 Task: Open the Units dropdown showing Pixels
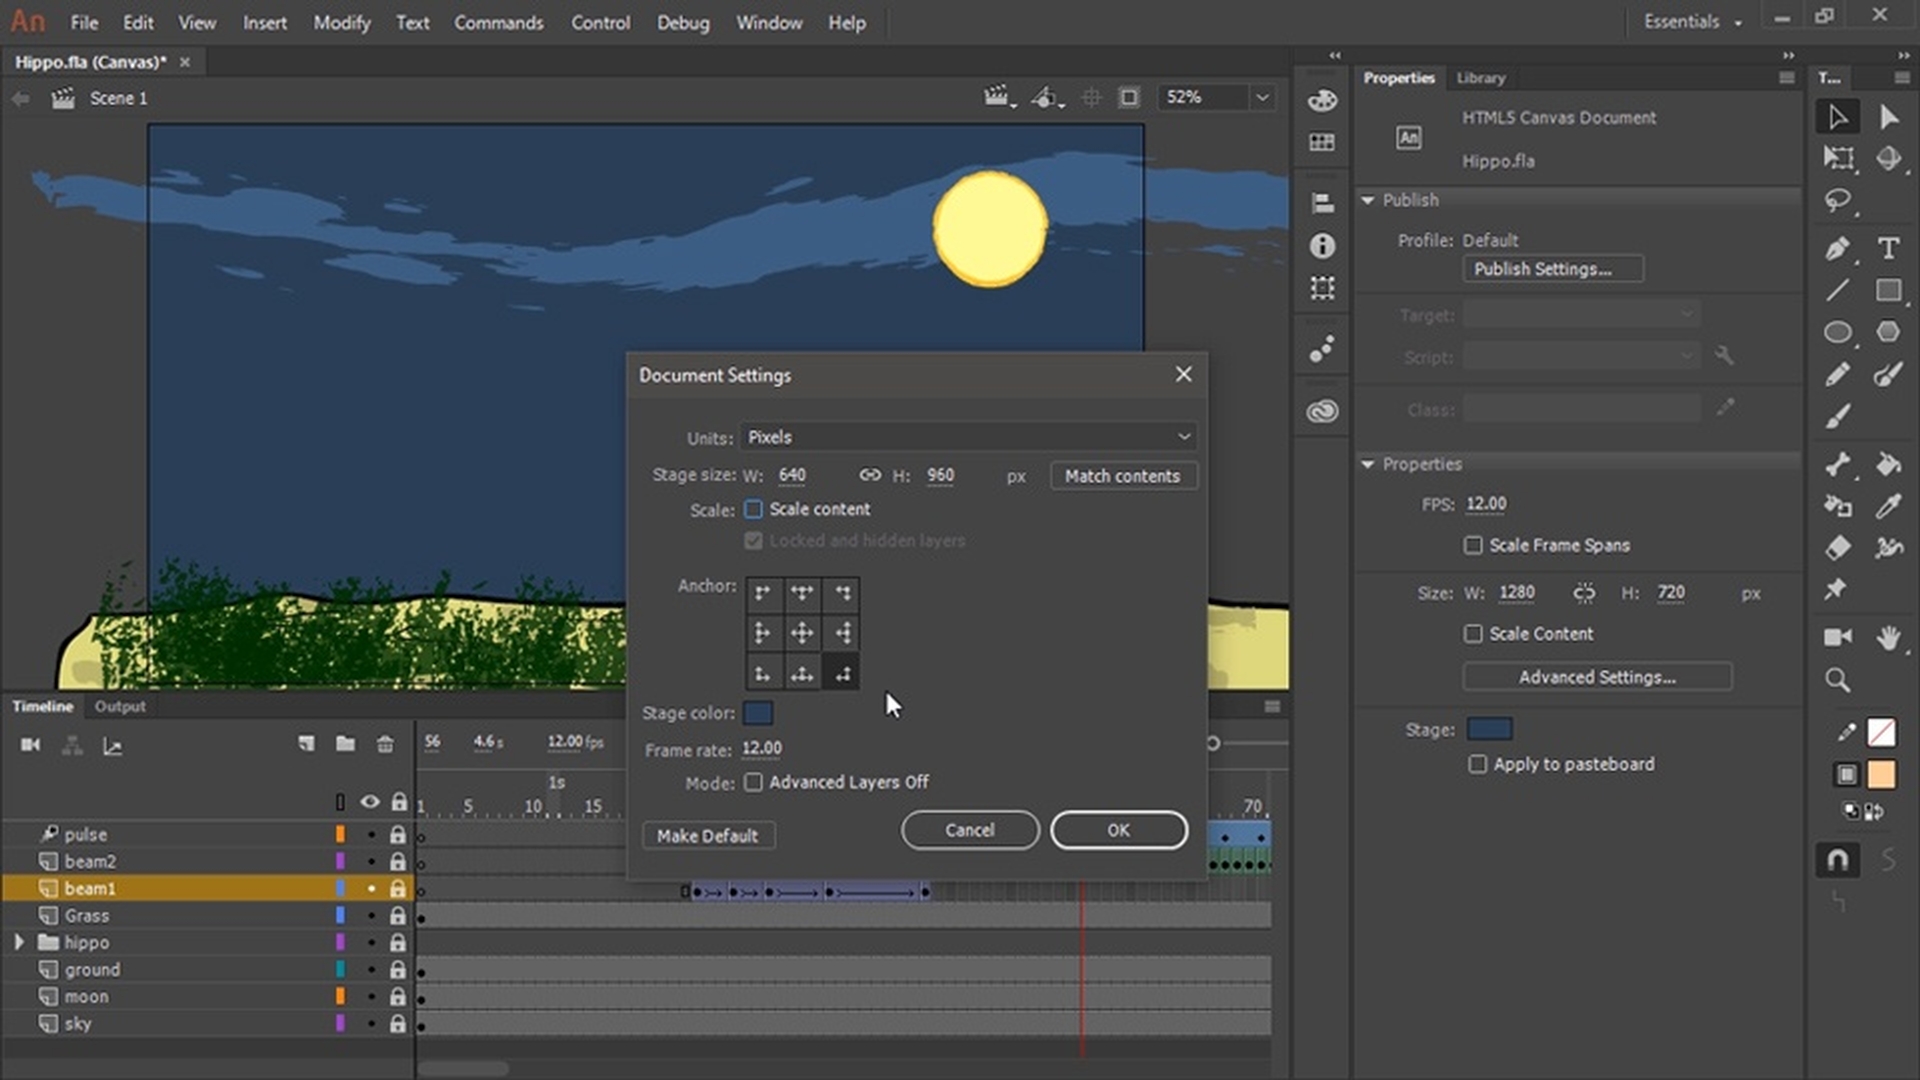click(966, 437)
